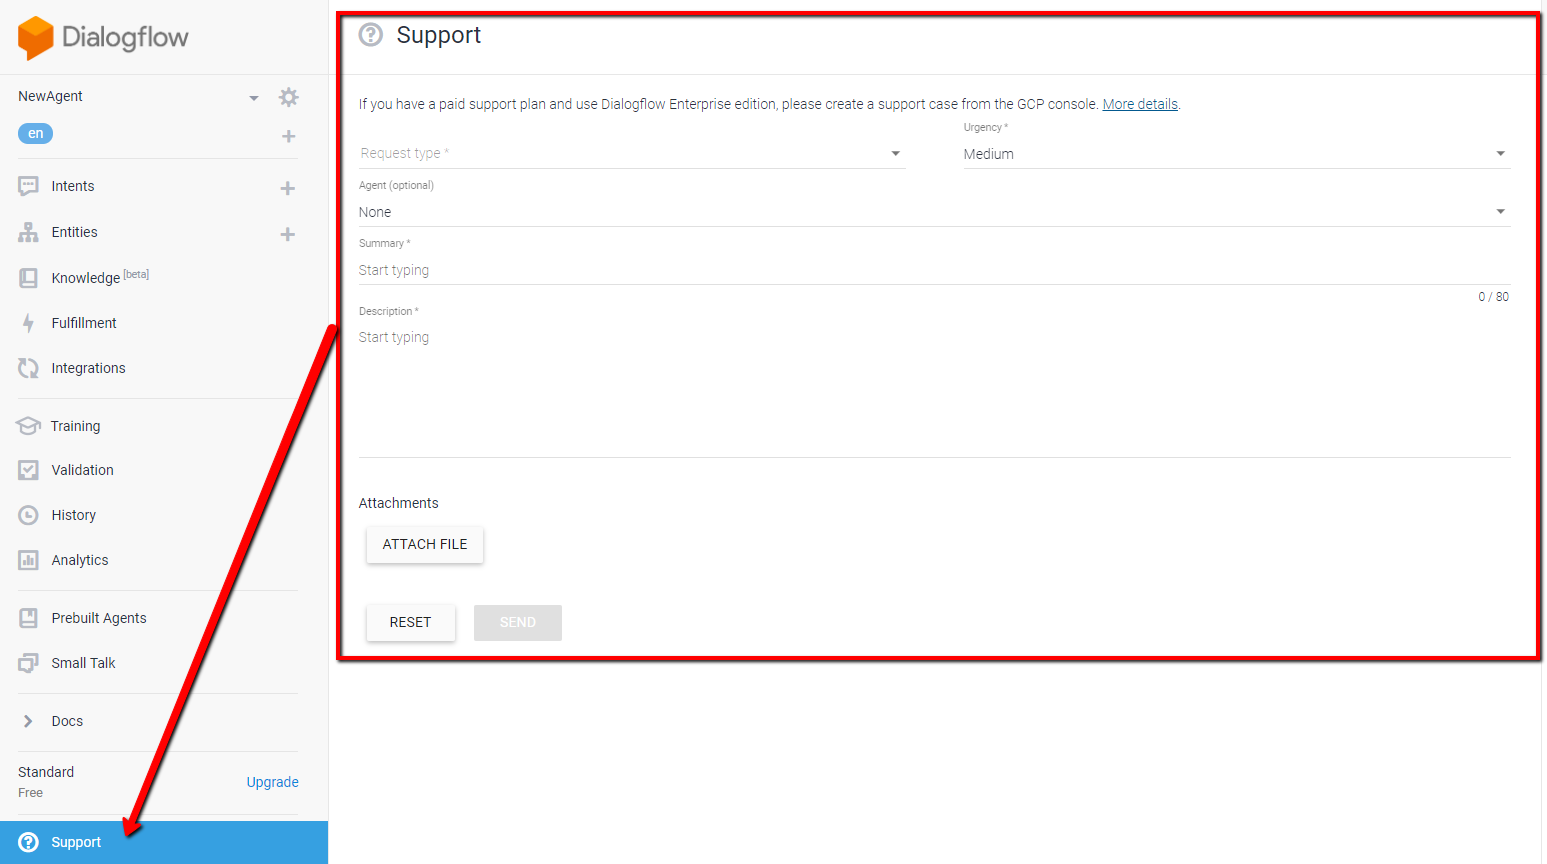
Task: Click the SEND button
Action: [x=518, y=622]
